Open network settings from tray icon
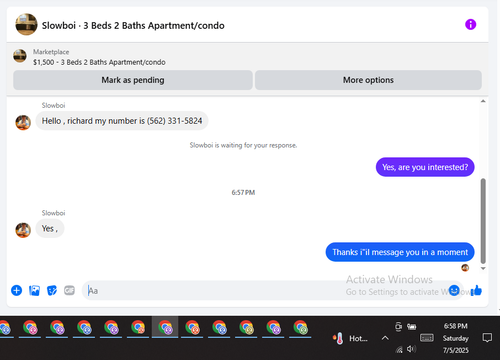This screenshot has height=360, width=500. coord(399,349)
